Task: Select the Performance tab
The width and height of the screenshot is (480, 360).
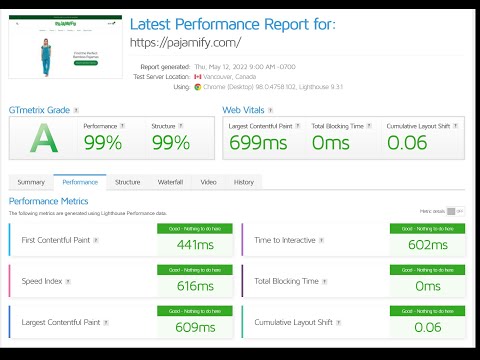Action: (80, 182)
